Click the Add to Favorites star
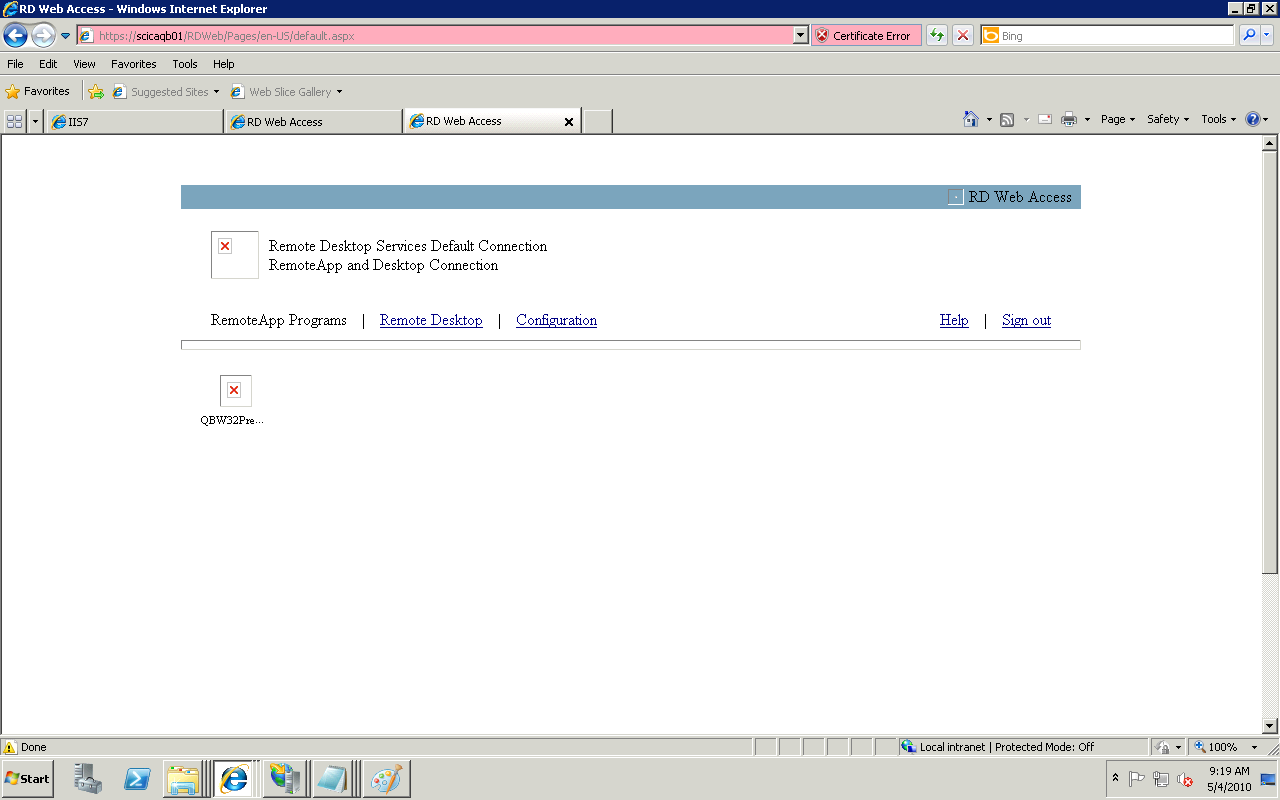The image size is (1280, 800). (x=96, y=91)
